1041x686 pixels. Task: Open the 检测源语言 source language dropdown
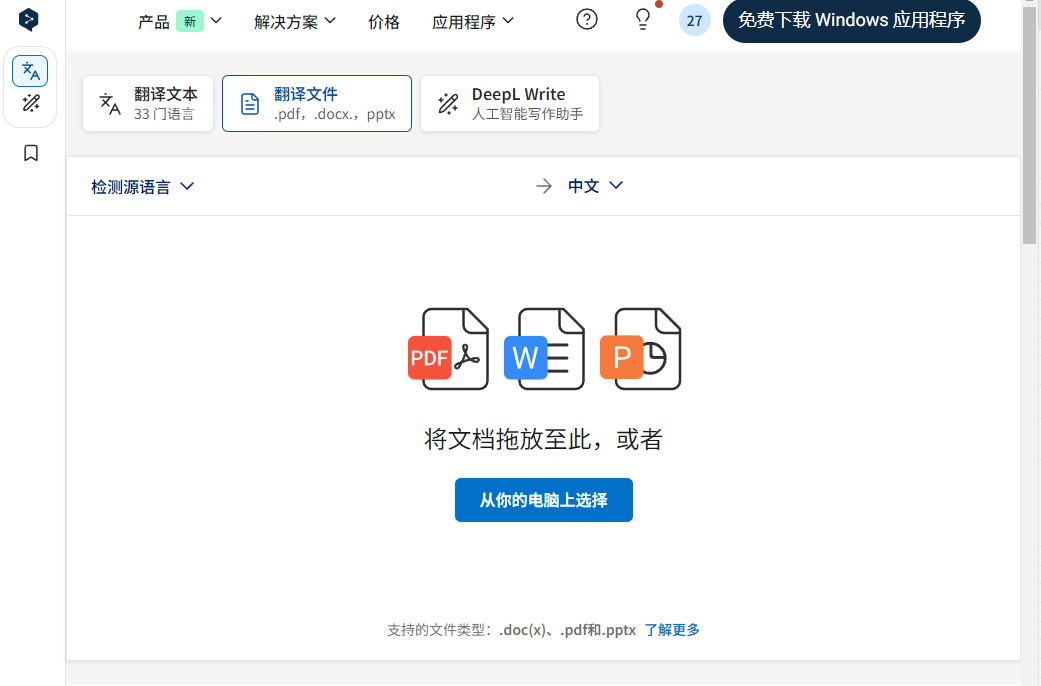coord(143,187)
